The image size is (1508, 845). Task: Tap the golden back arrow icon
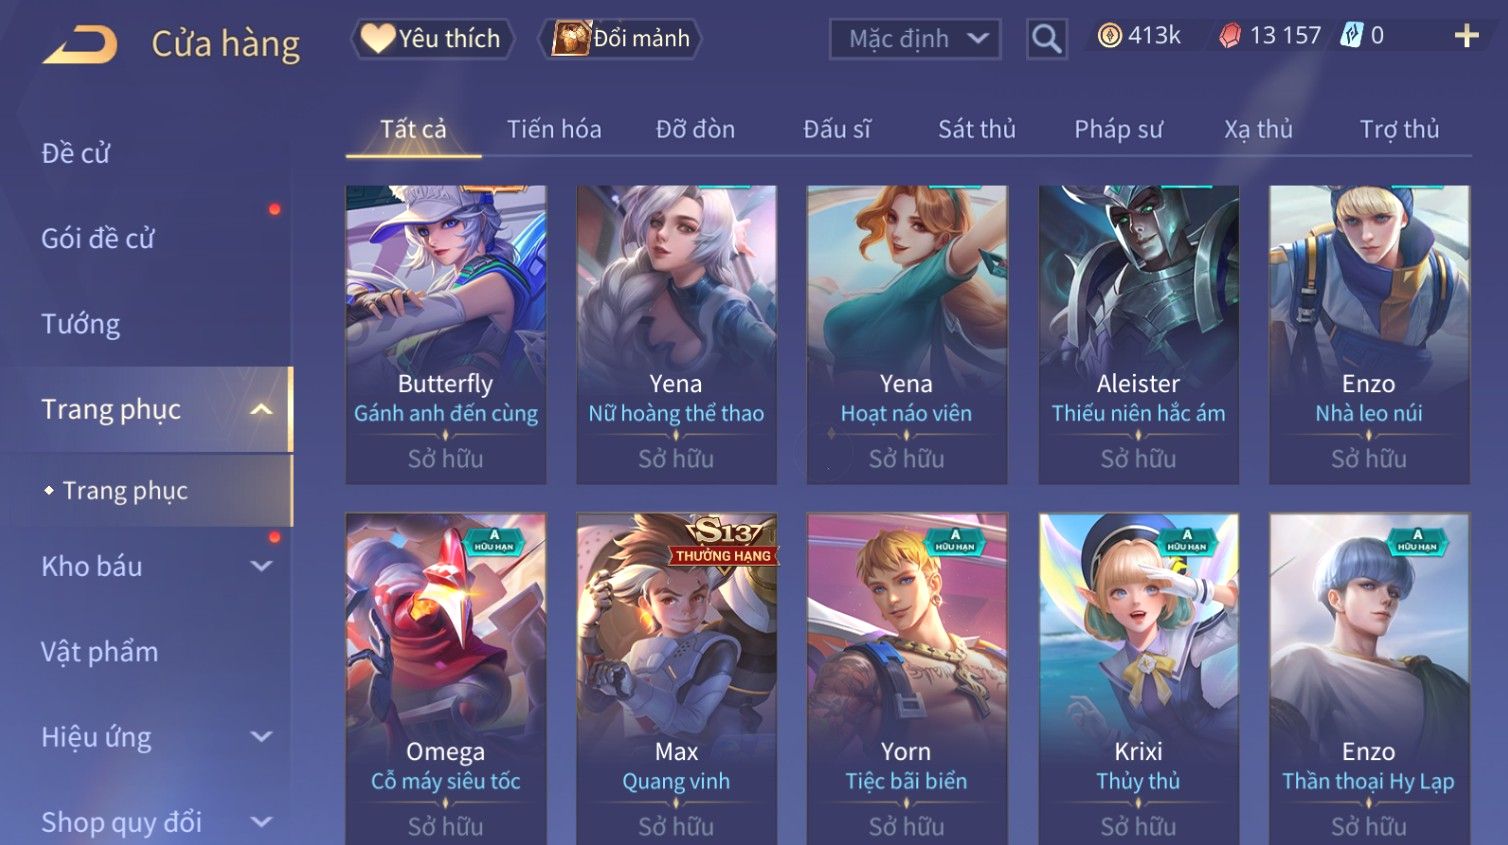pyautogui.click(x=80, y=45)
